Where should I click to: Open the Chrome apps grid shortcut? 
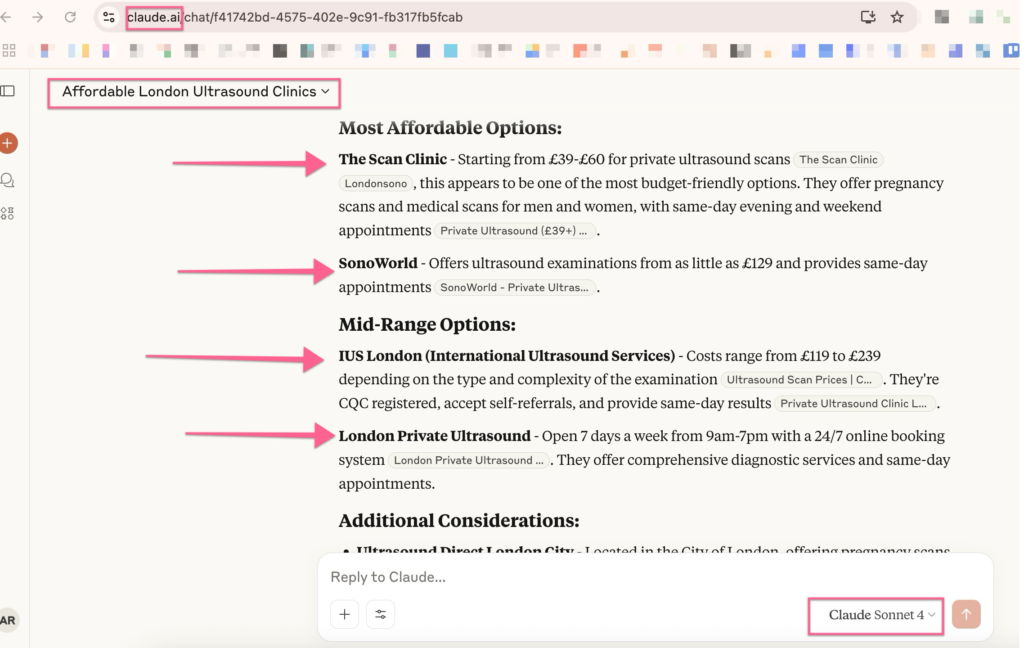(9, 50)
